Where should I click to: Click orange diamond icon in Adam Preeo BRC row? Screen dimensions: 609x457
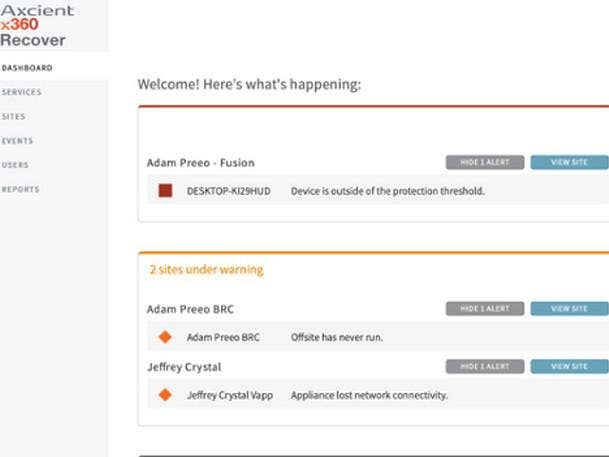pyautogui.click(x=165, y=337)
